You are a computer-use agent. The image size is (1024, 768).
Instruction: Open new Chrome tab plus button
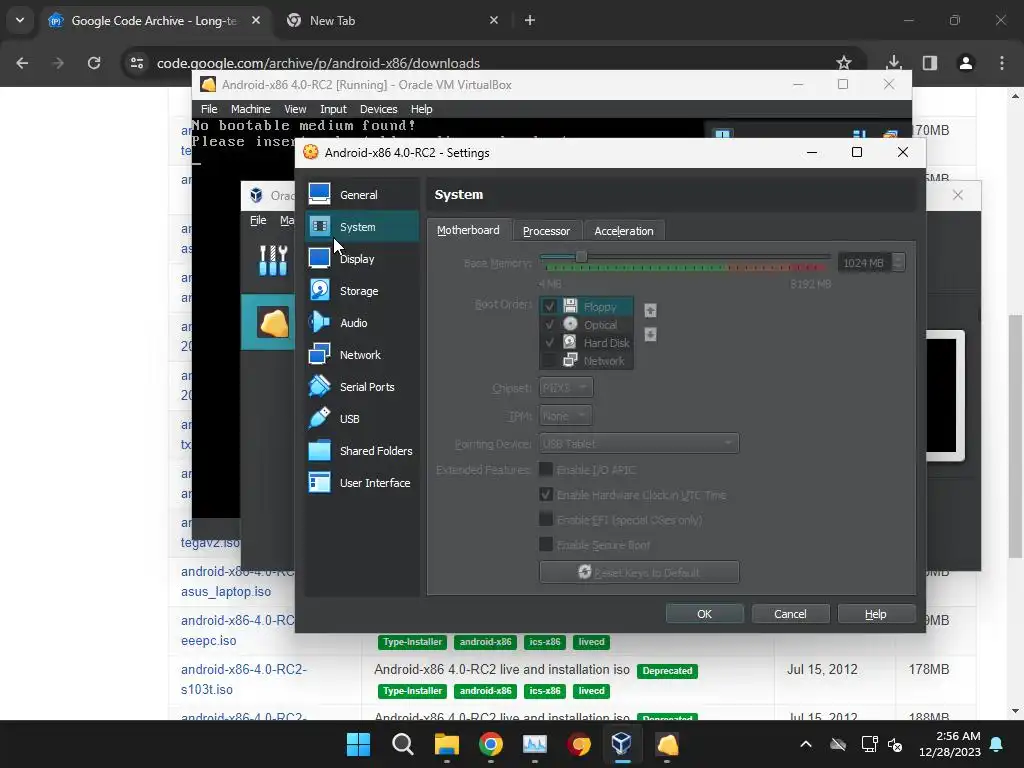(x=530, y=20)
